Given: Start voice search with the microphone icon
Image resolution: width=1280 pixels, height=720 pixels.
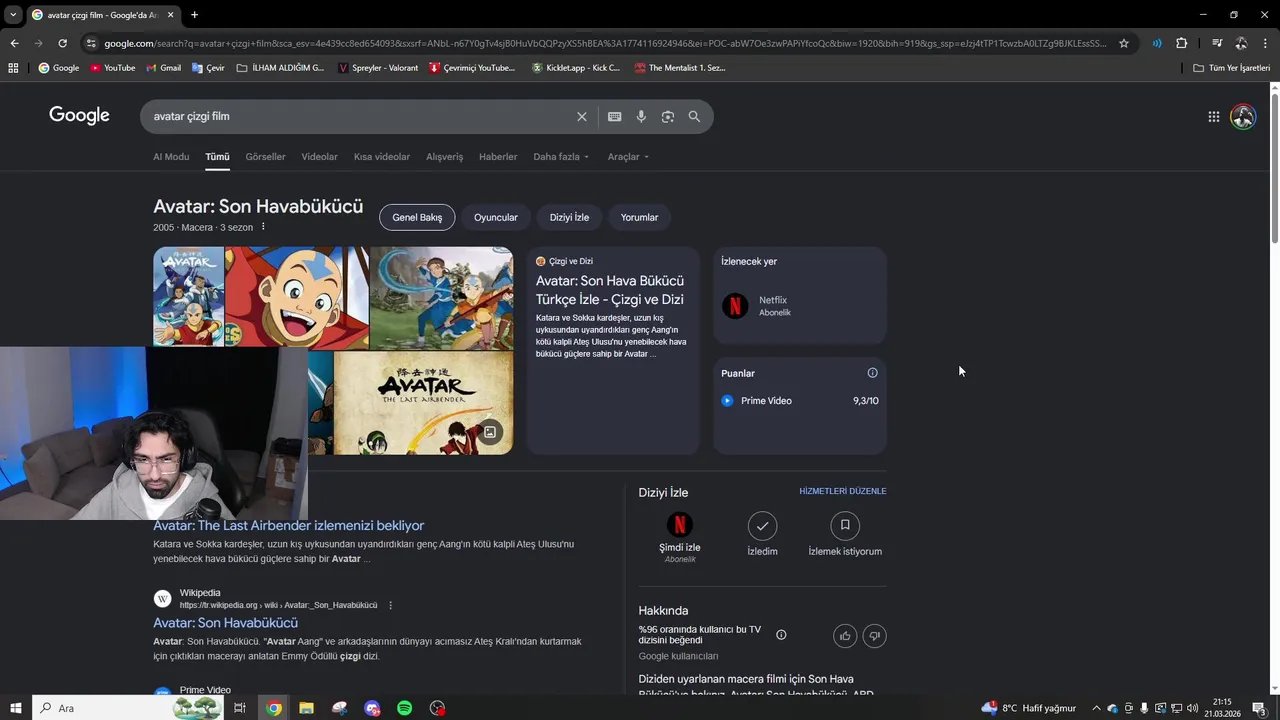Looking at the screenshot, I should (x=641, y=117).
